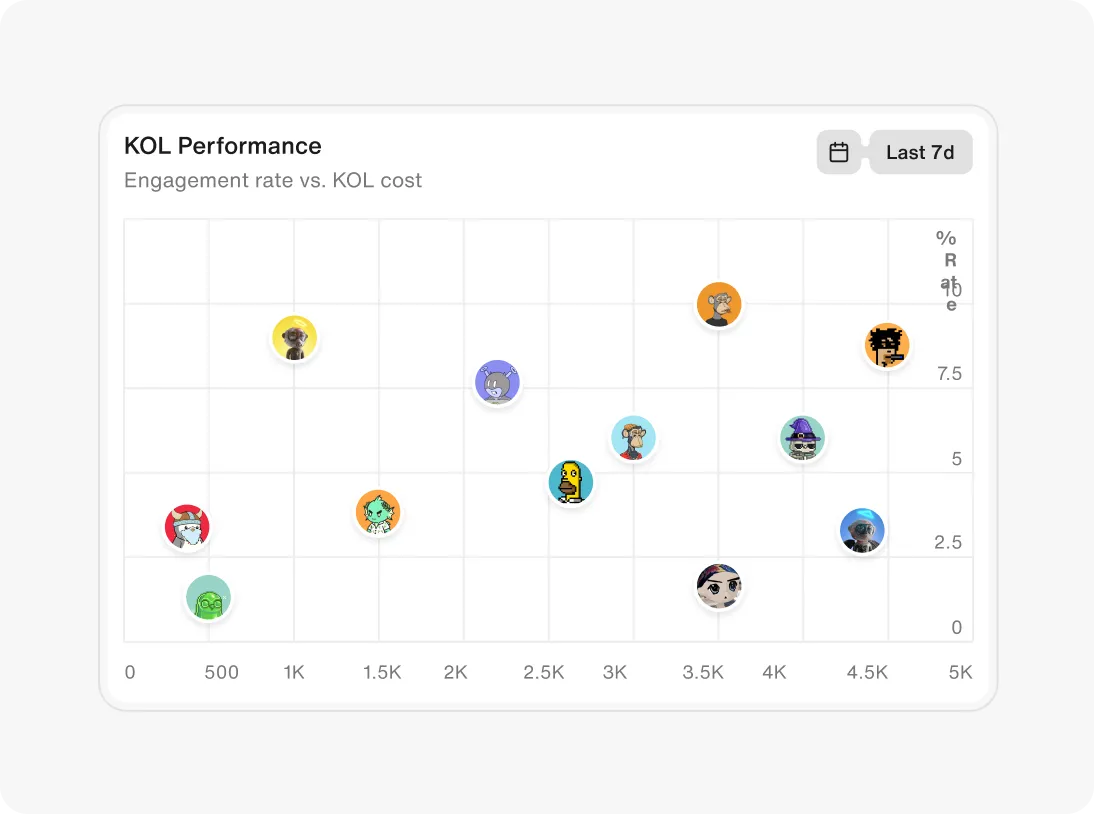Open time filter options next to calendar
The height and width of the screenshot is (814, 1094).
pos(920,152)
